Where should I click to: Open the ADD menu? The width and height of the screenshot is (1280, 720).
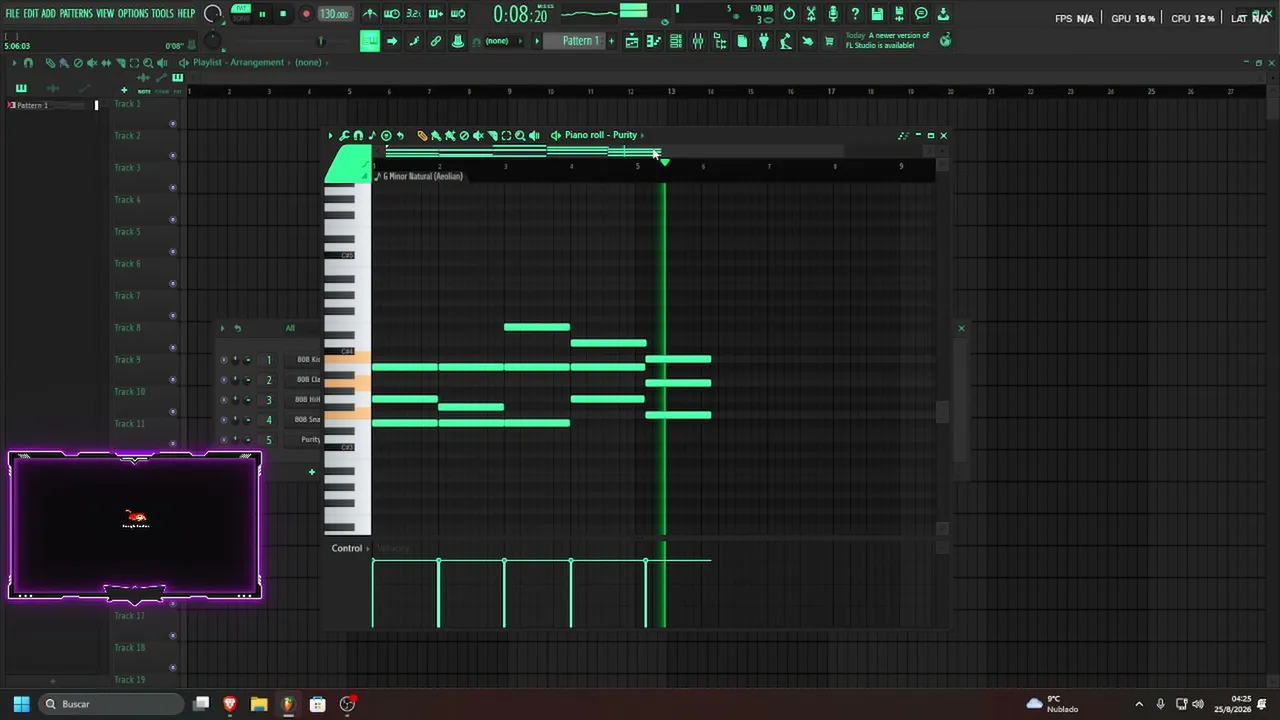[x=48, y=14]
